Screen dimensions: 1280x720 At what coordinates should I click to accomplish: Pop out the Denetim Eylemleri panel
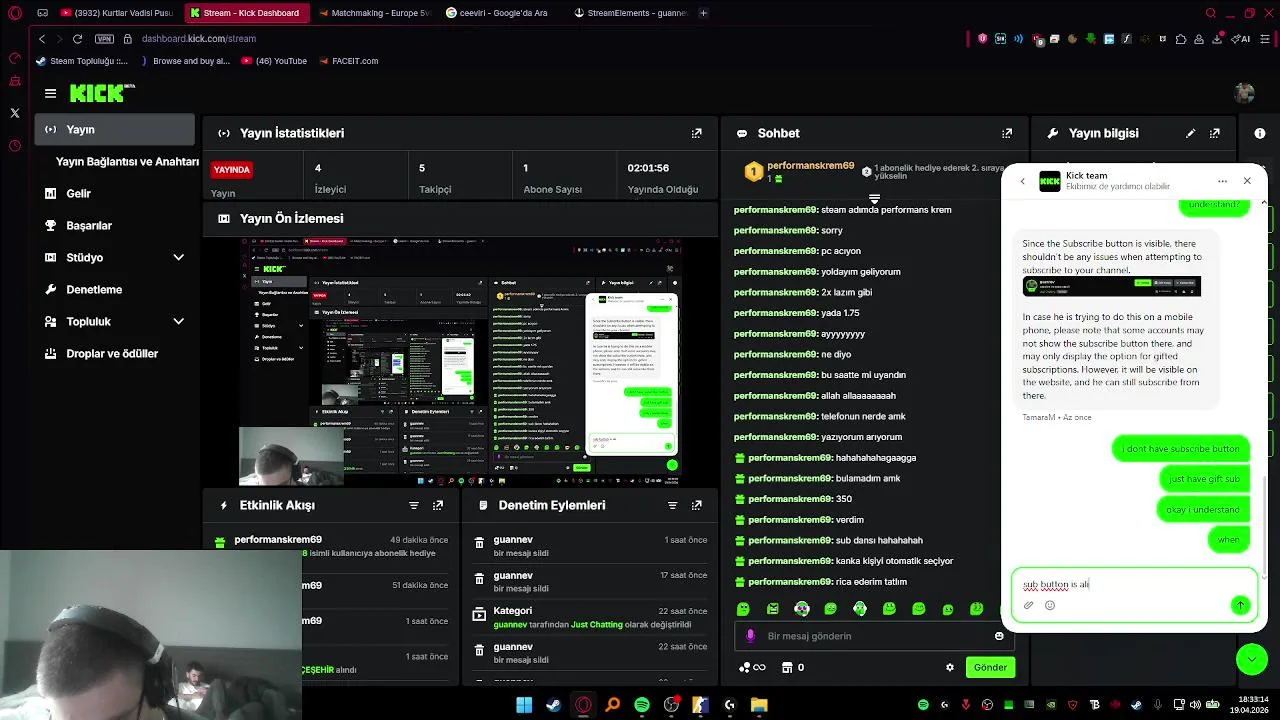(697, 506)
